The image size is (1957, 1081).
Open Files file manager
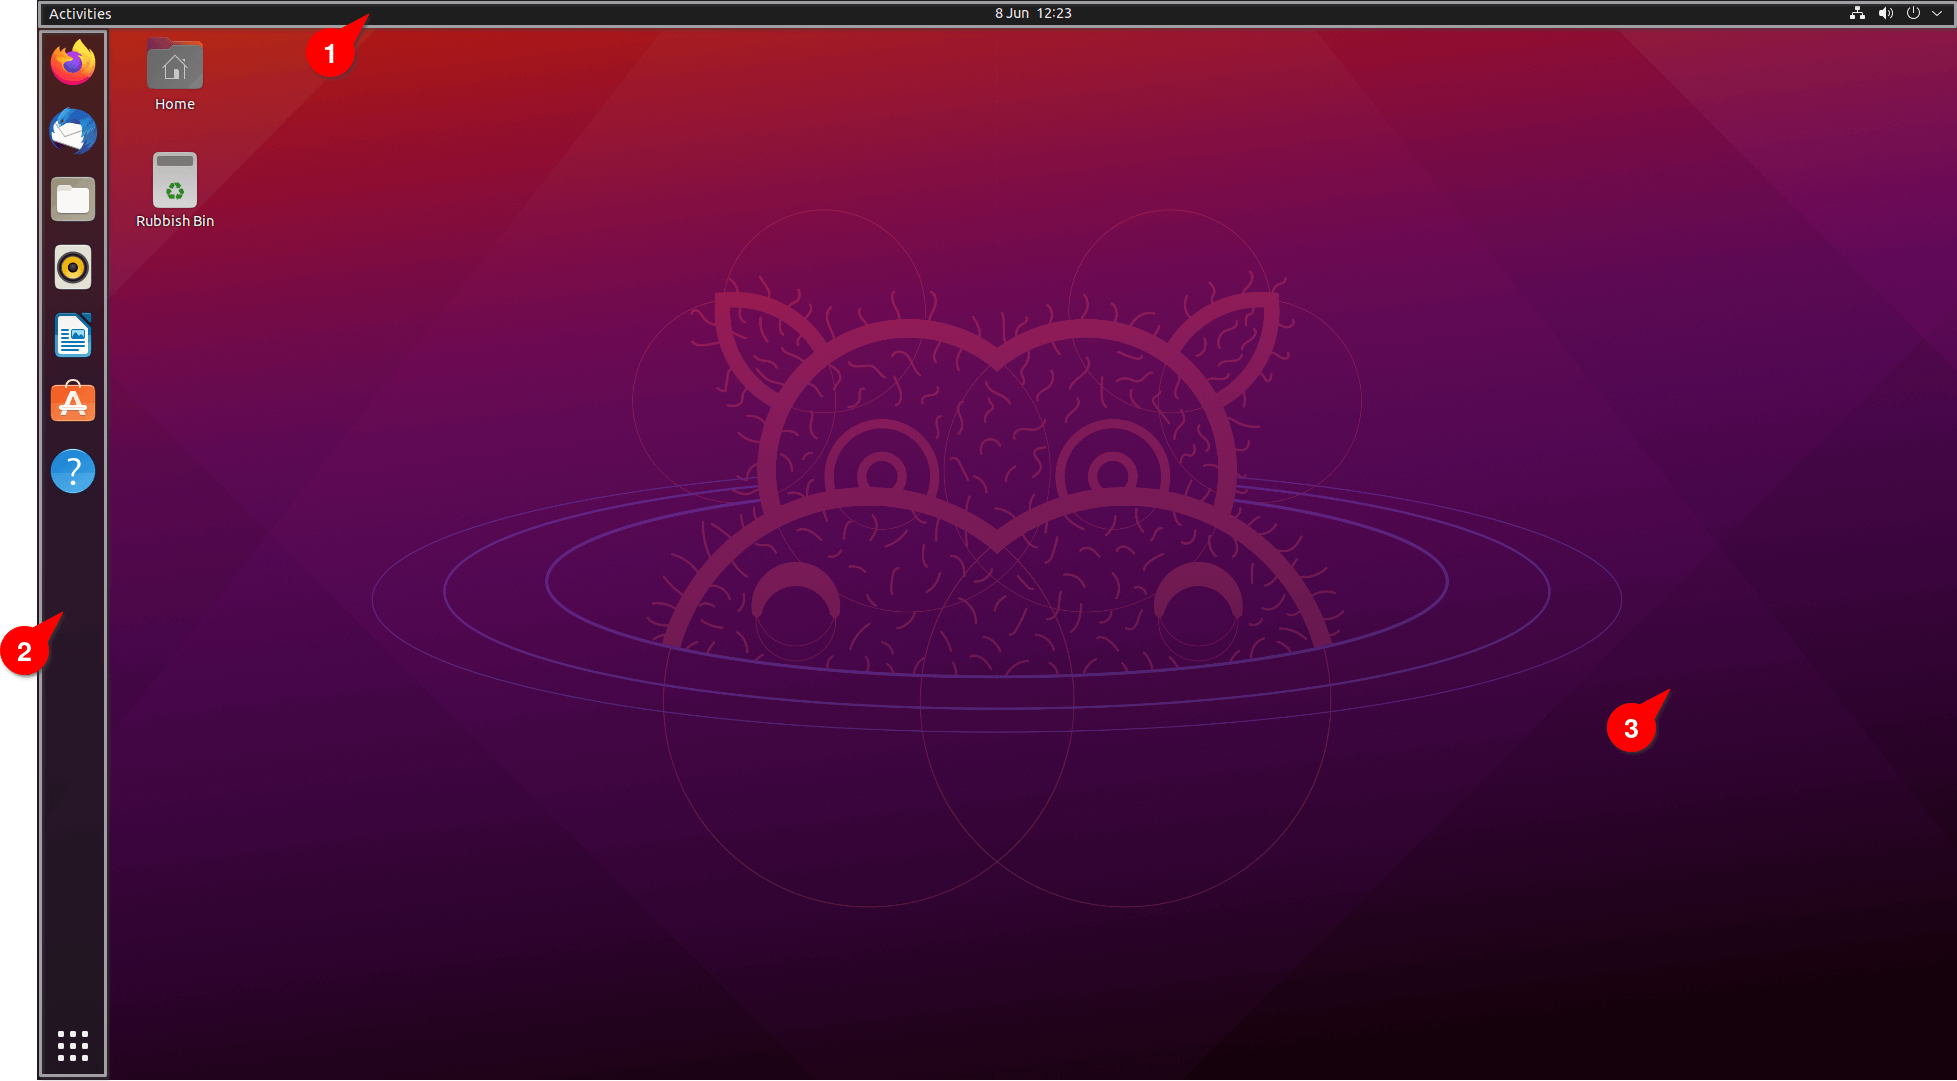(x=72, y=200)
